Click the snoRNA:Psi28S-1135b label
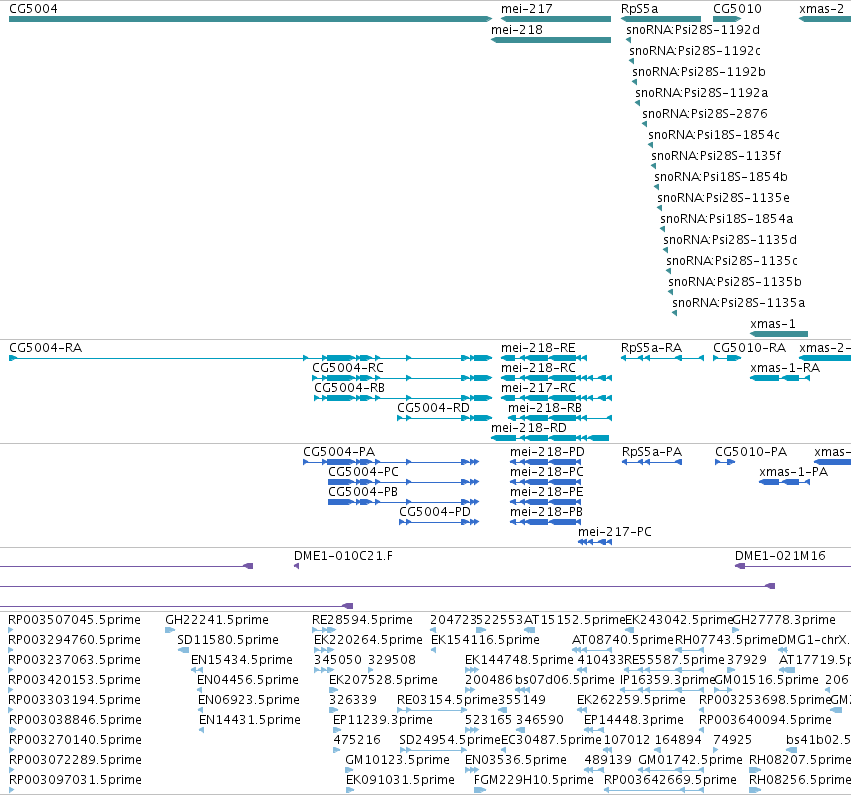 [735, 282]
